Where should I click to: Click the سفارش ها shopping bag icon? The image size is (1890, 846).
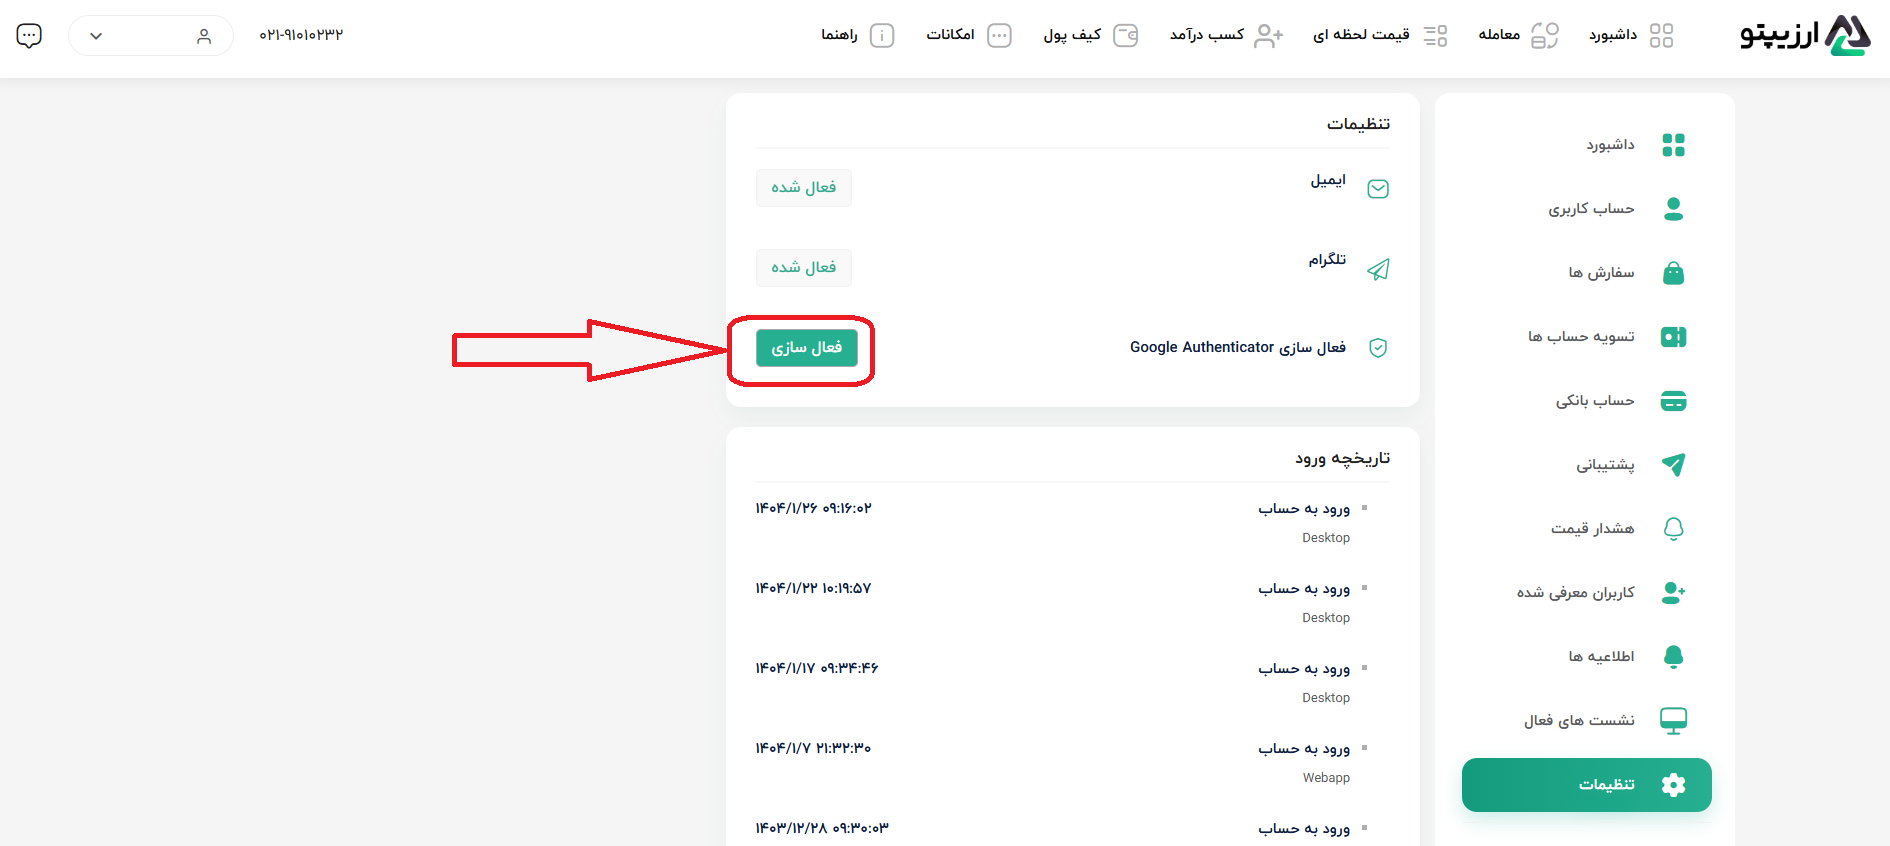point(1673,273)
